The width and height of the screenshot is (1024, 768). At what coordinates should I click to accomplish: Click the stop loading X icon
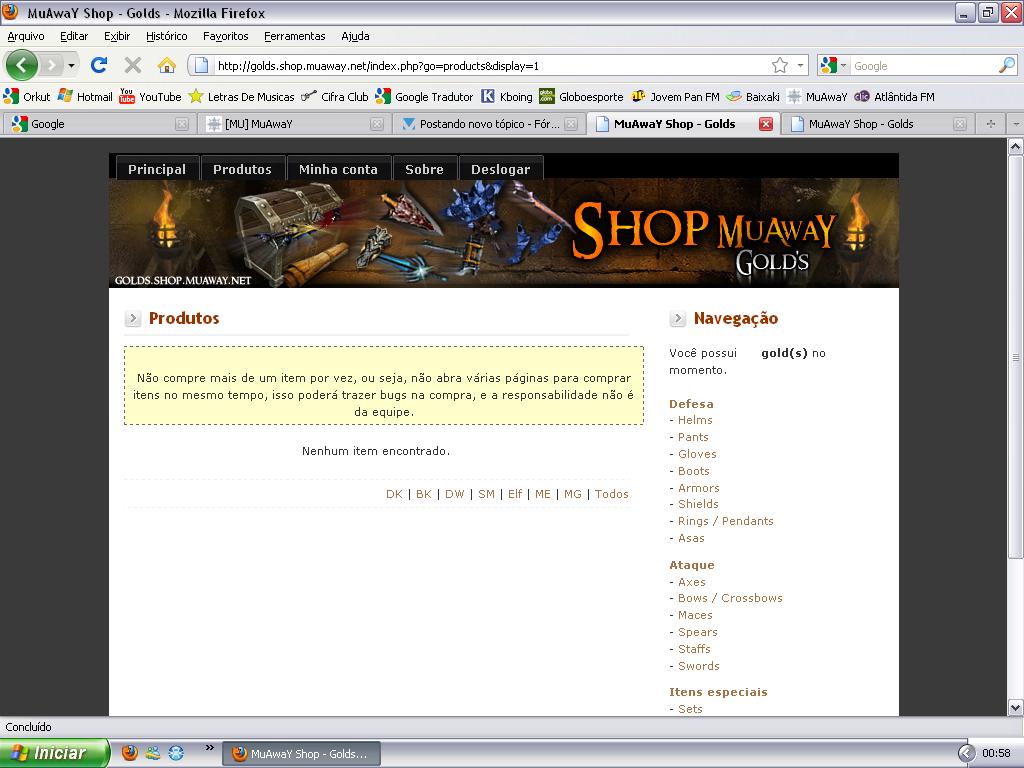pos(133,65)
